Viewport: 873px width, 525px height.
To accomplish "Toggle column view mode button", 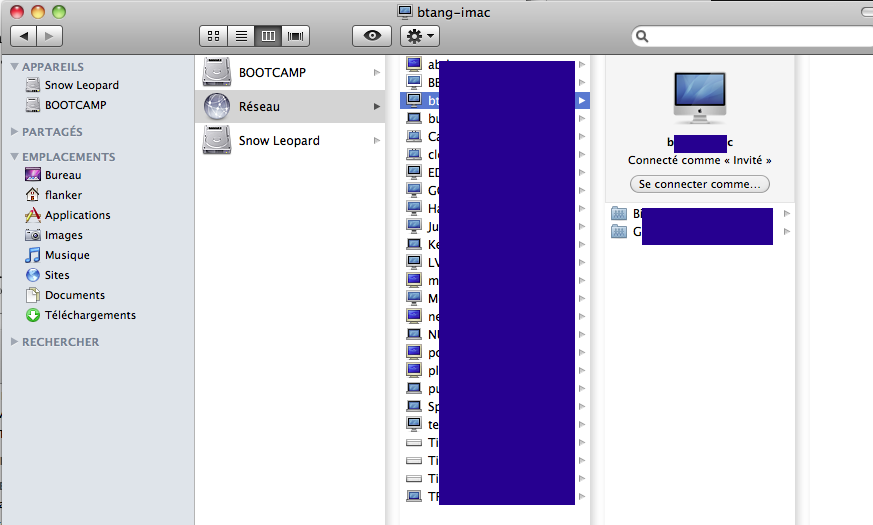I will 268,36.
